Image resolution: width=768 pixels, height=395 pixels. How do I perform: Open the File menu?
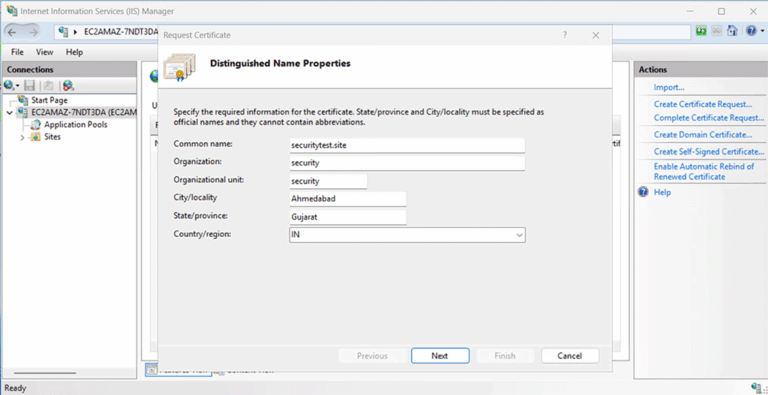coord(17,52)
